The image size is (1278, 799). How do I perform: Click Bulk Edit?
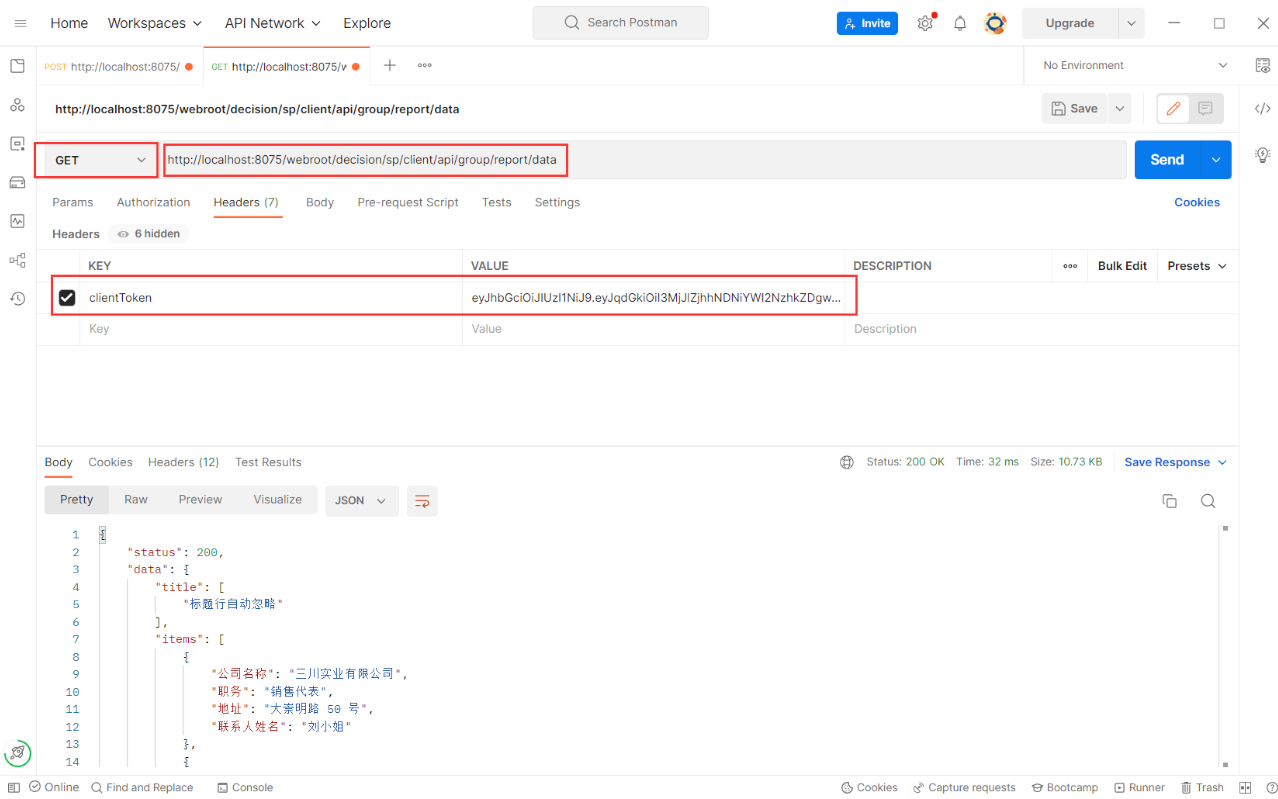click(x=1122, y=266)
